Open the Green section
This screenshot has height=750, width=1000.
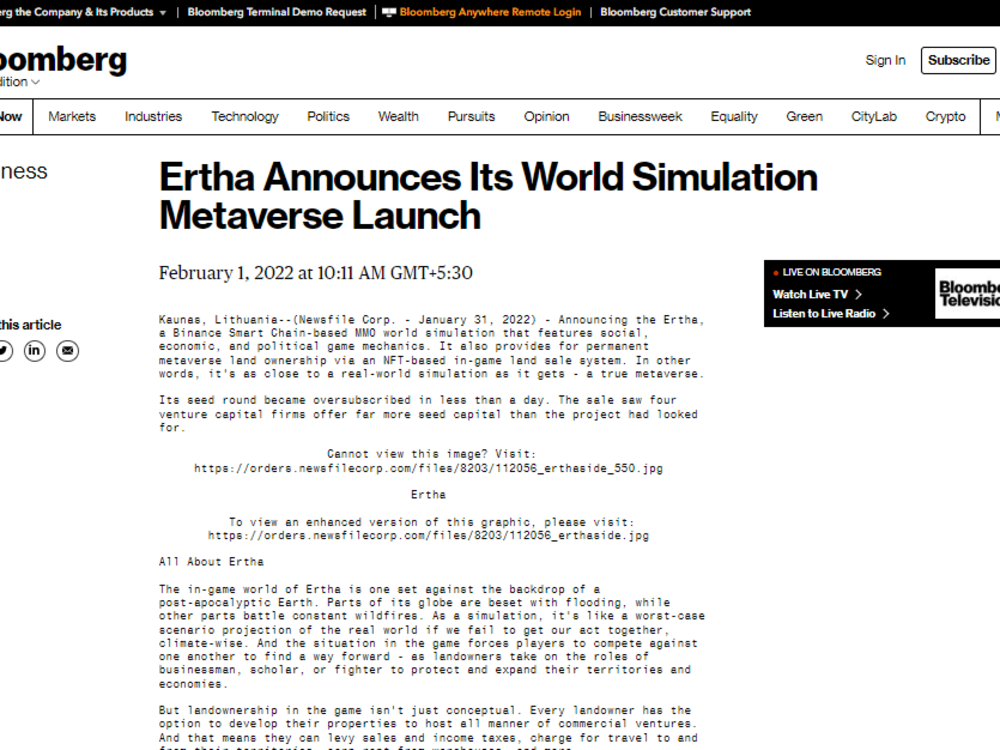804,117
